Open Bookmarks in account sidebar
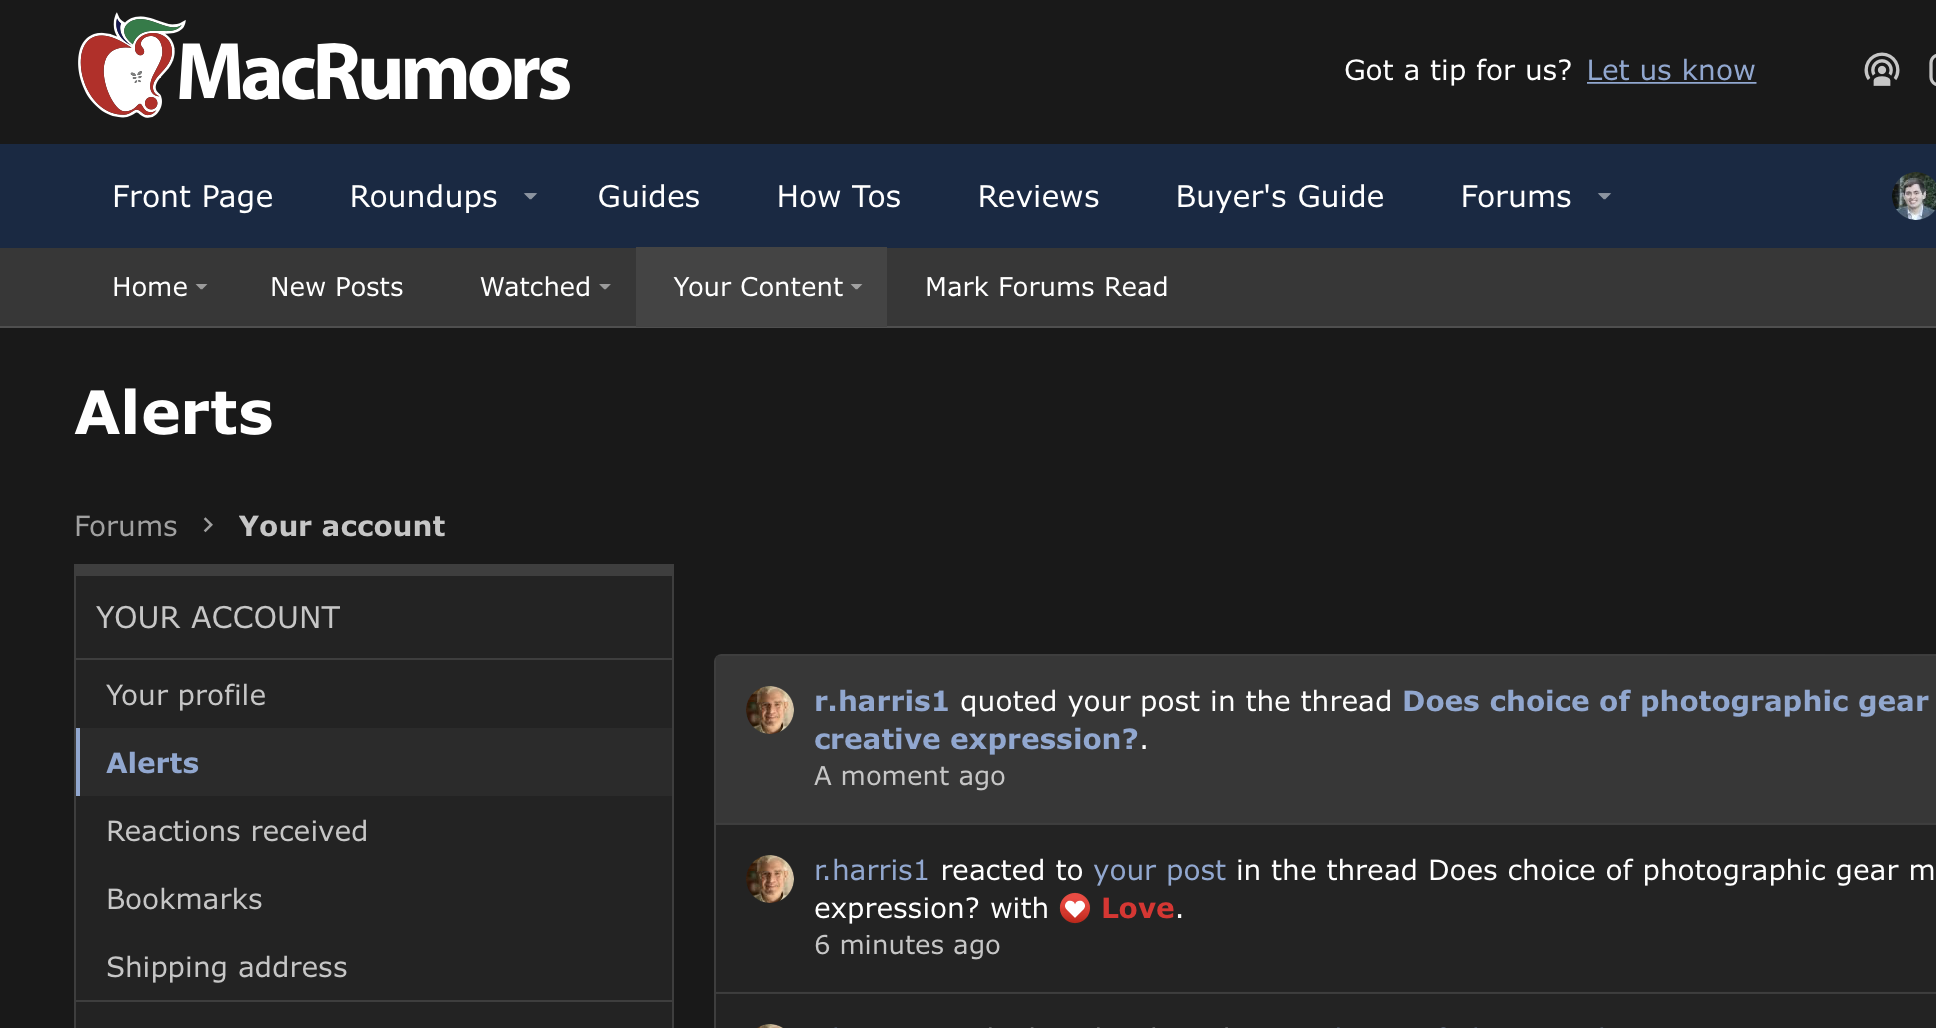This screenshot has width=1936, height=1028. coord(374,899)
